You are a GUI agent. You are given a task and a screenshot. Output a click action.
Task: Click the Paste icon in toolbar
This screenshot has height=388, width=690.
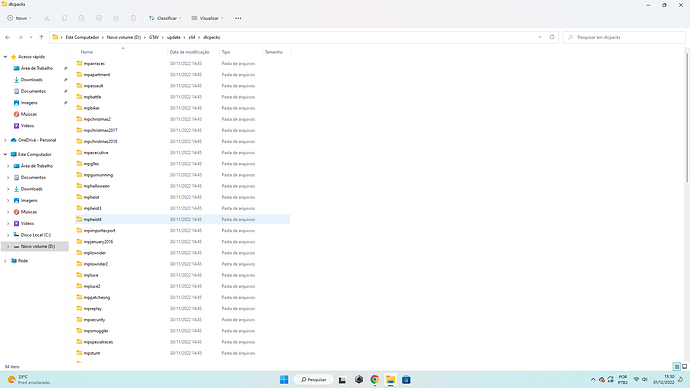point(81,18)
